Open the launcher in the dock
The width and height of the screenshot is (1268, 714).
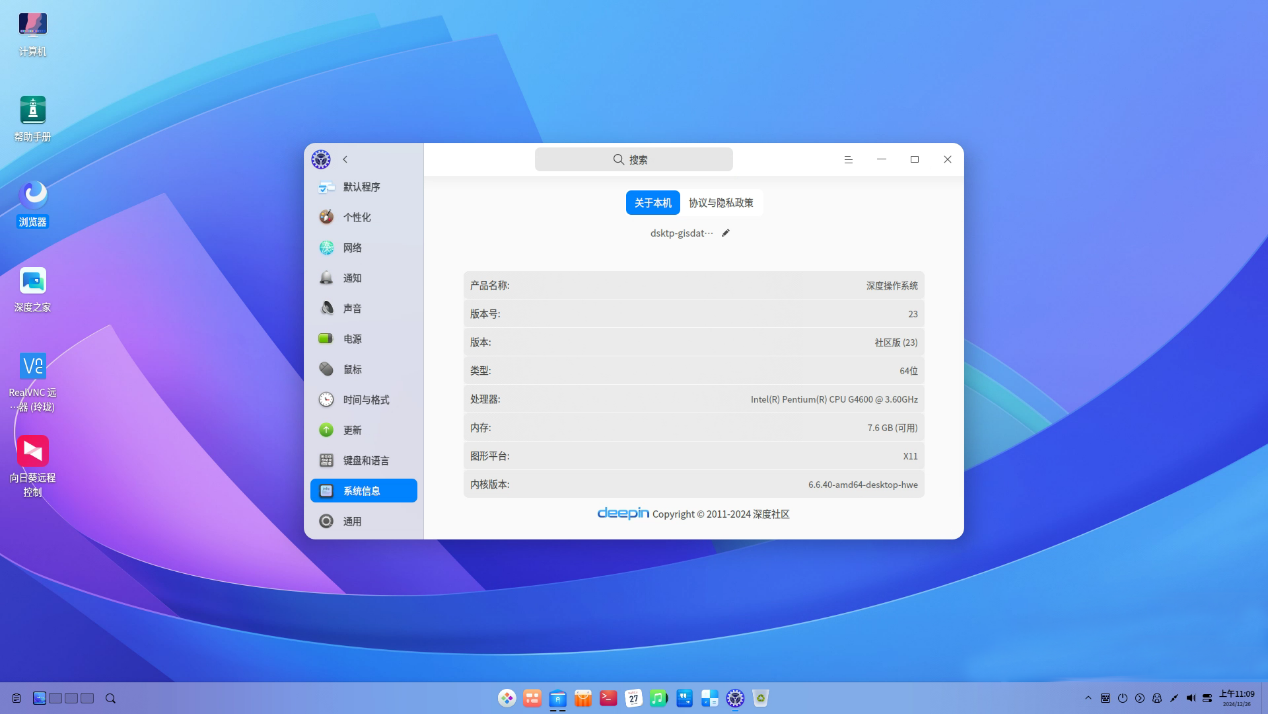point(508,698)
